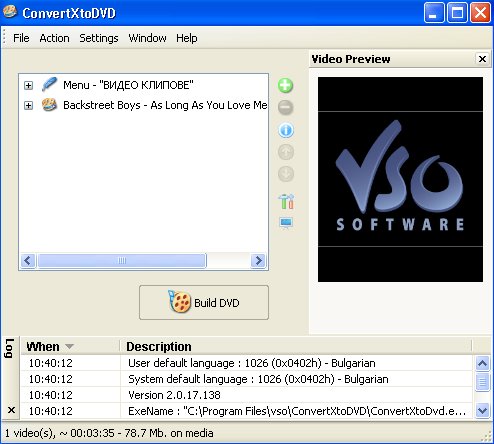
Task: Click the project list left scroll arrow
Action: [28, 260]
